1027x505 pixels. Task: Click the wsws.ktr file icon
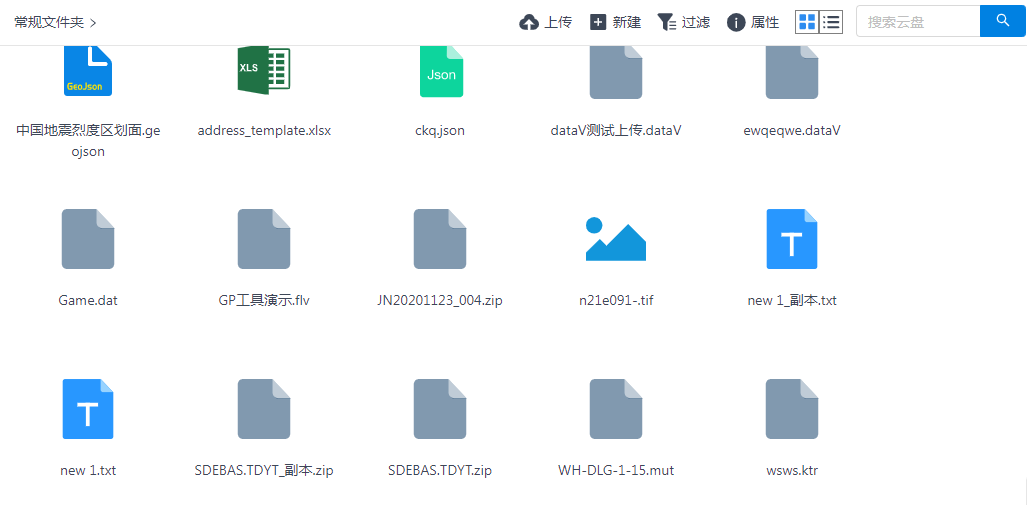(x=792, y=409)
